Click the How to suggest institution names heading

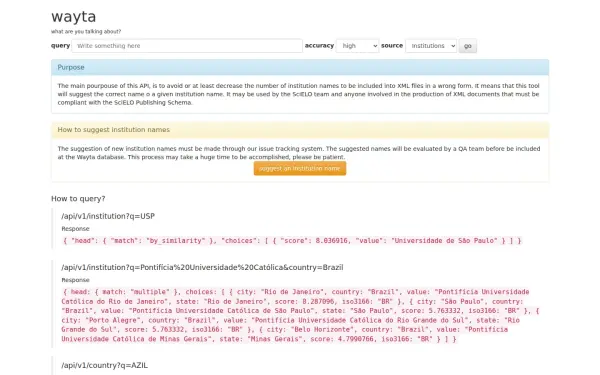[114, 130]
